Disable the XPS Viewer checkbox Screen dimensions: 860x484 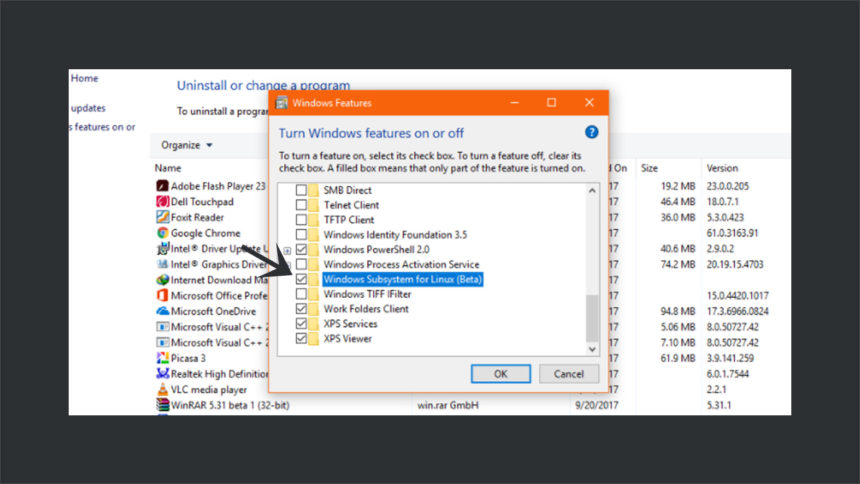pyautogui.click(x=301, y=339)
